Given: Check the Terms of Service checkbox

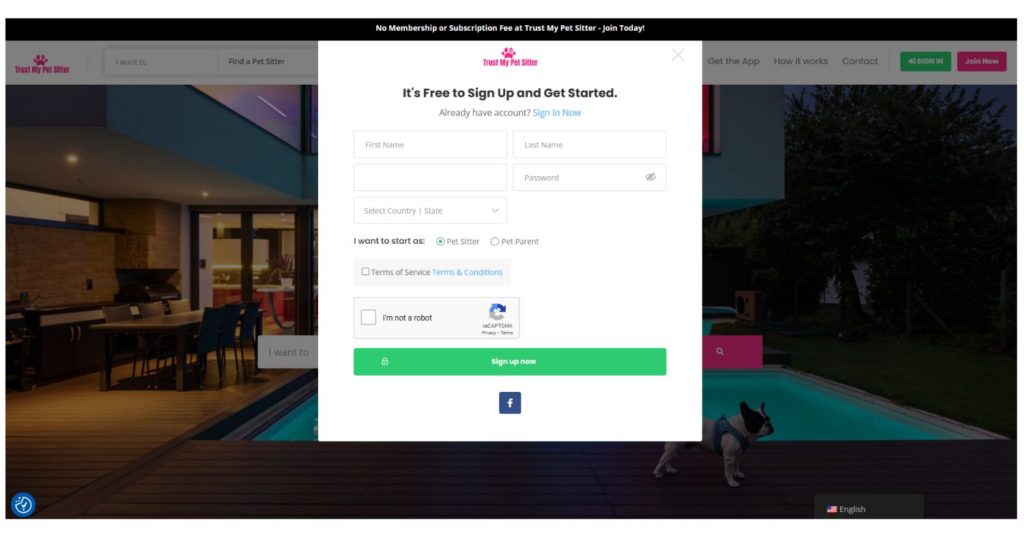Looking at the screenshot, I should pos(365,272).
